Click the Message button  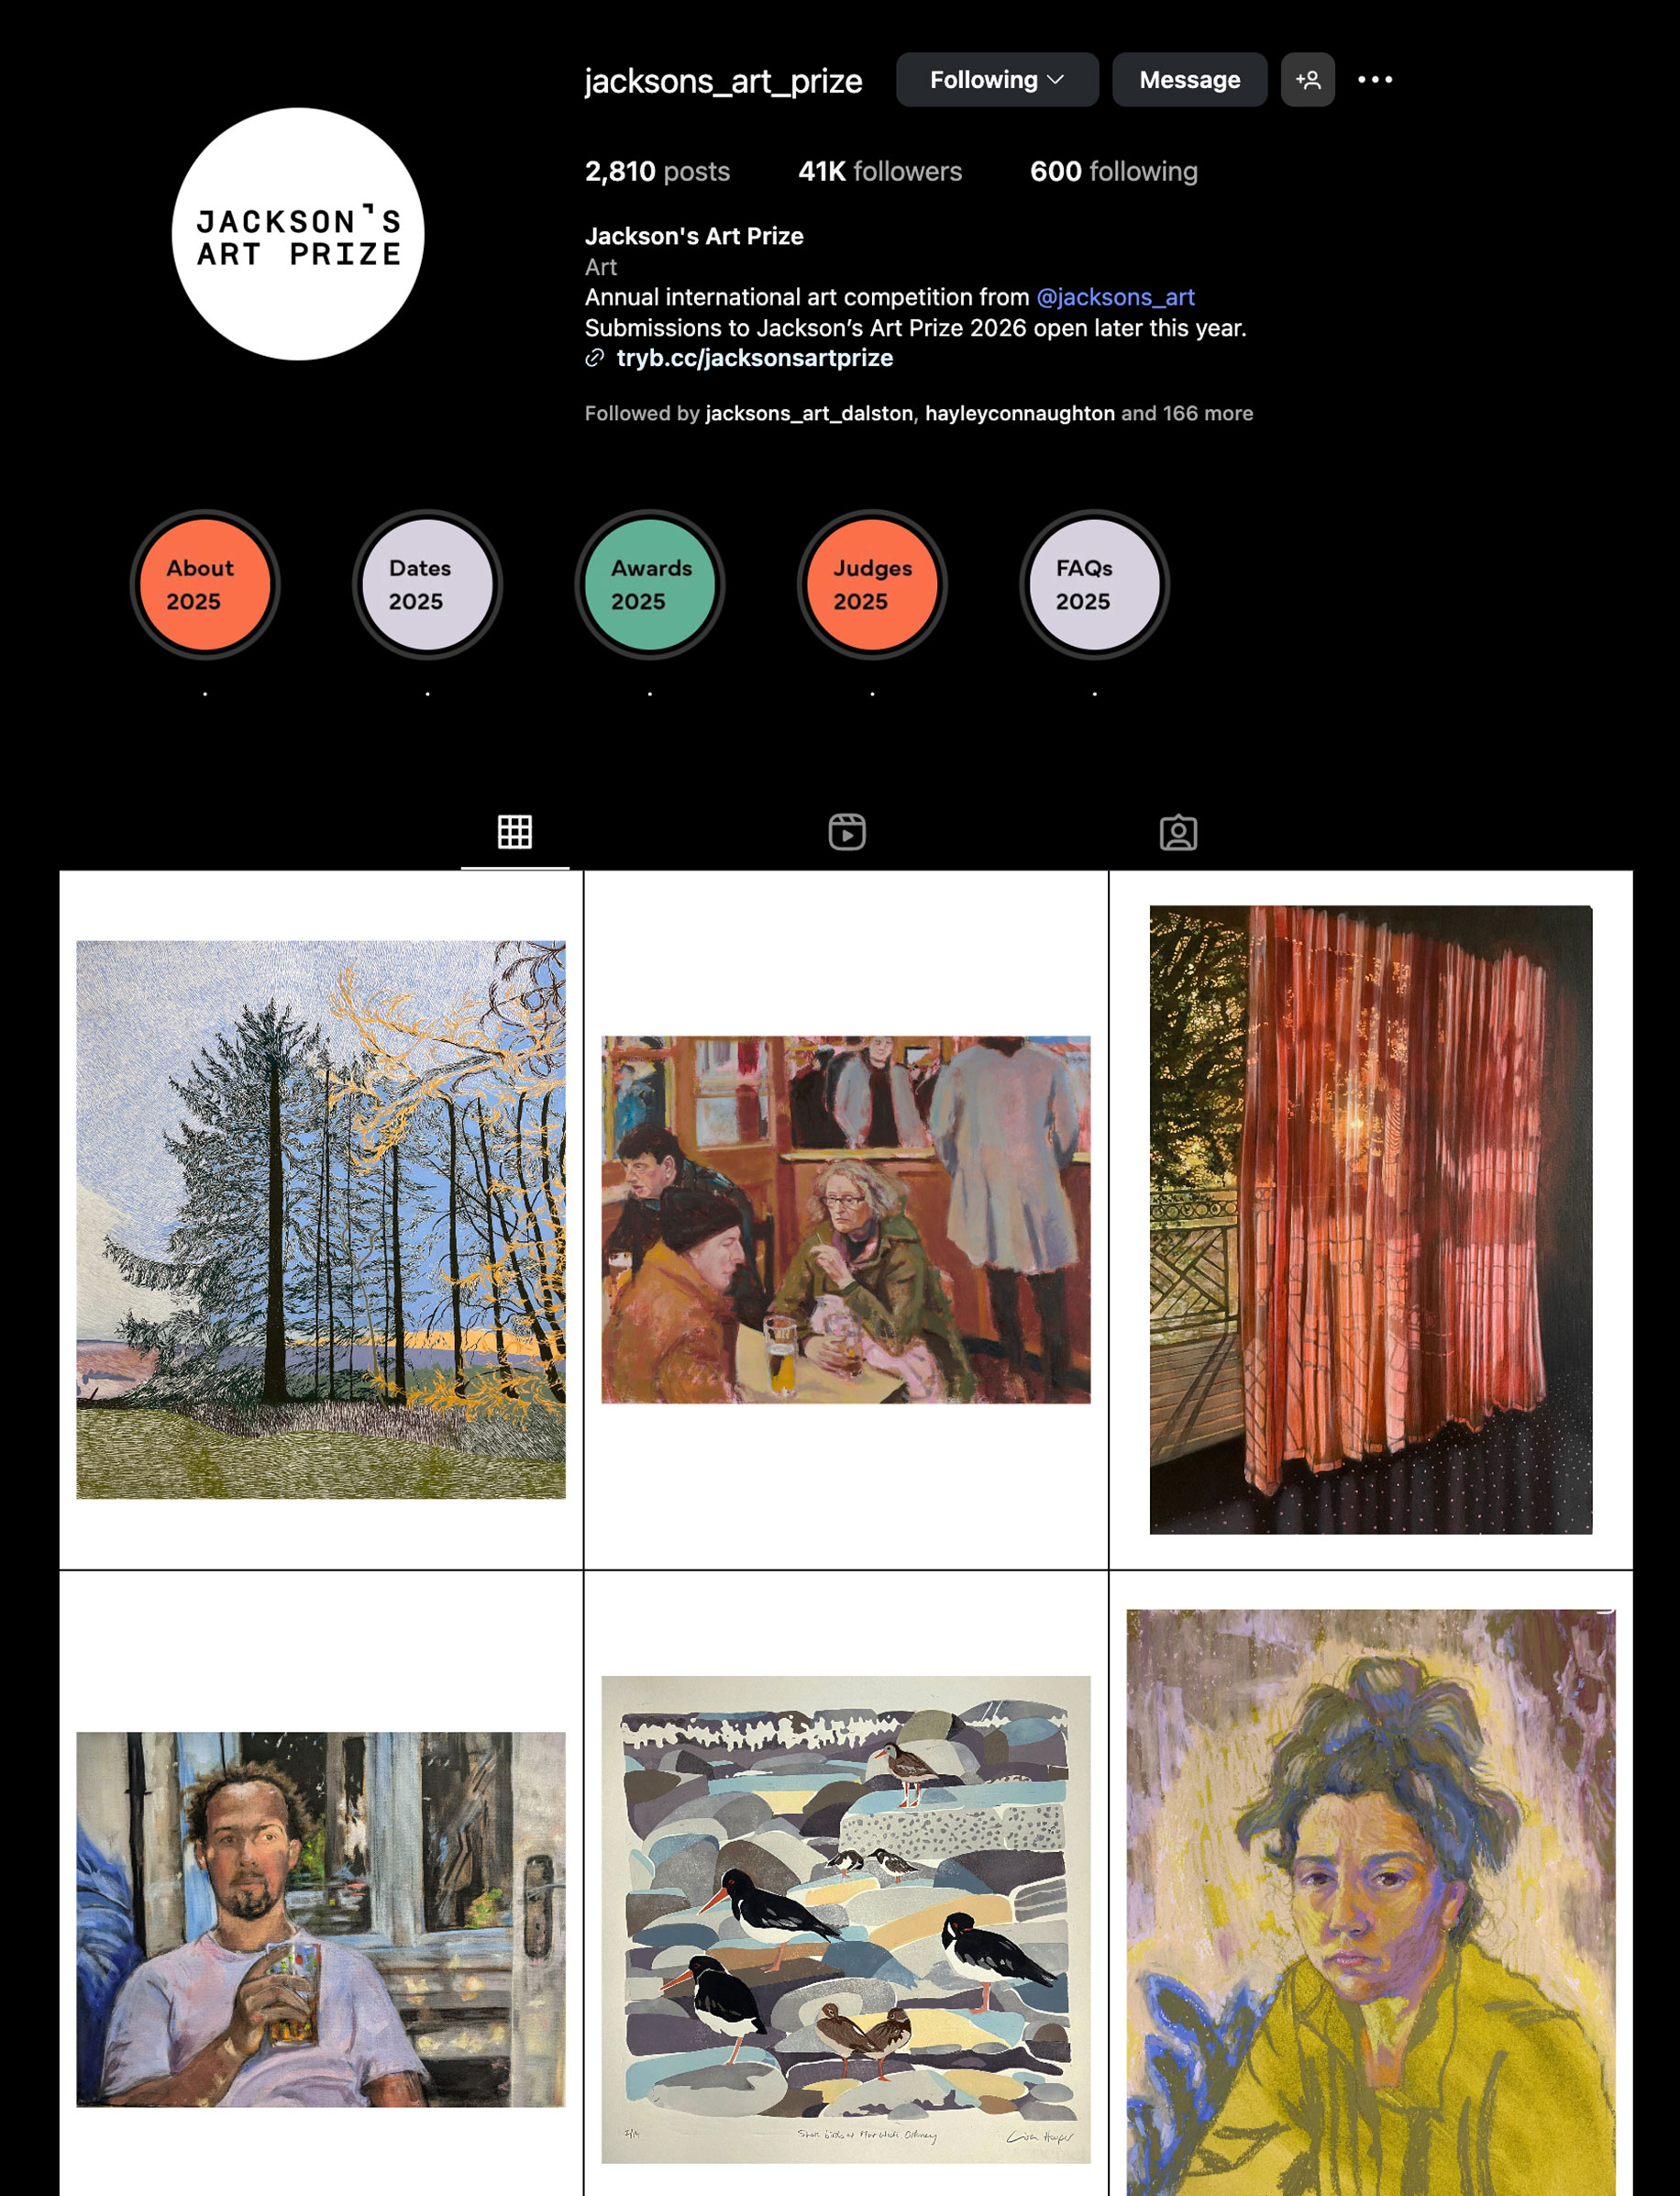(1189, 80)
